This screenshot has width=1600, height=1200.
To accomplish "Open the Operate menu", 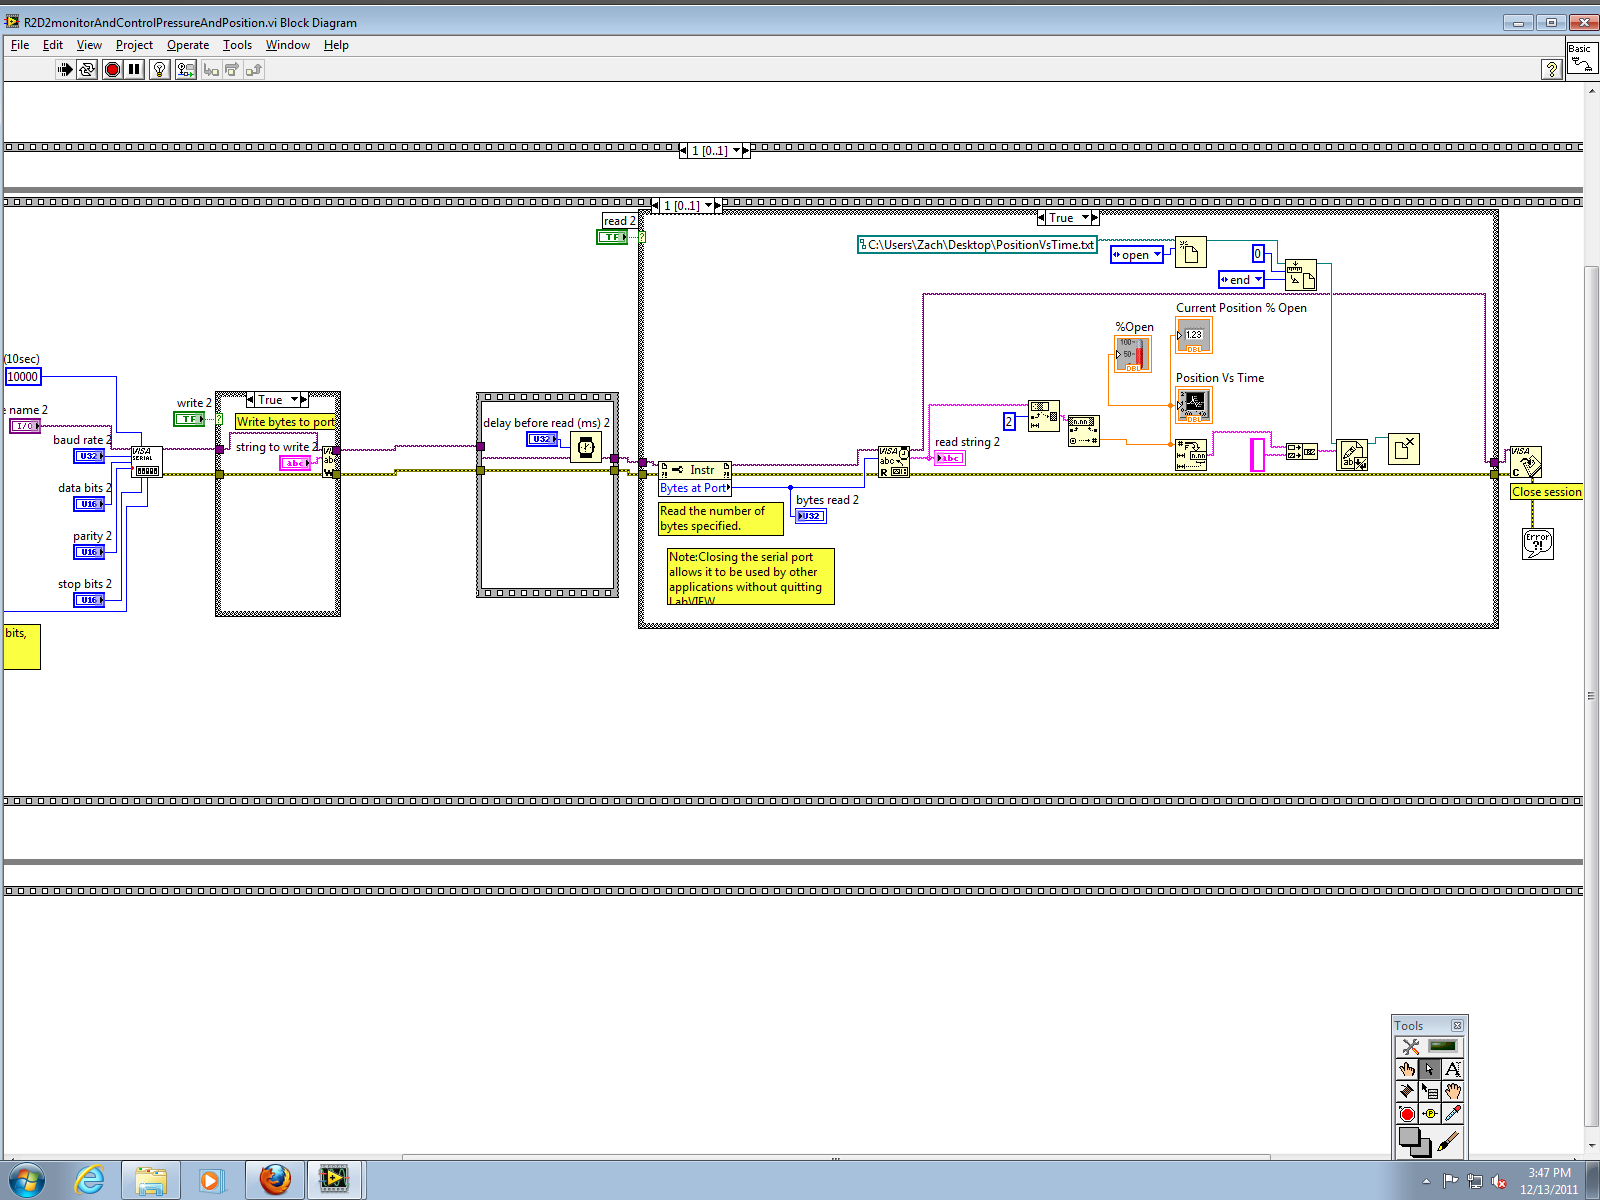I will point(188,45).
